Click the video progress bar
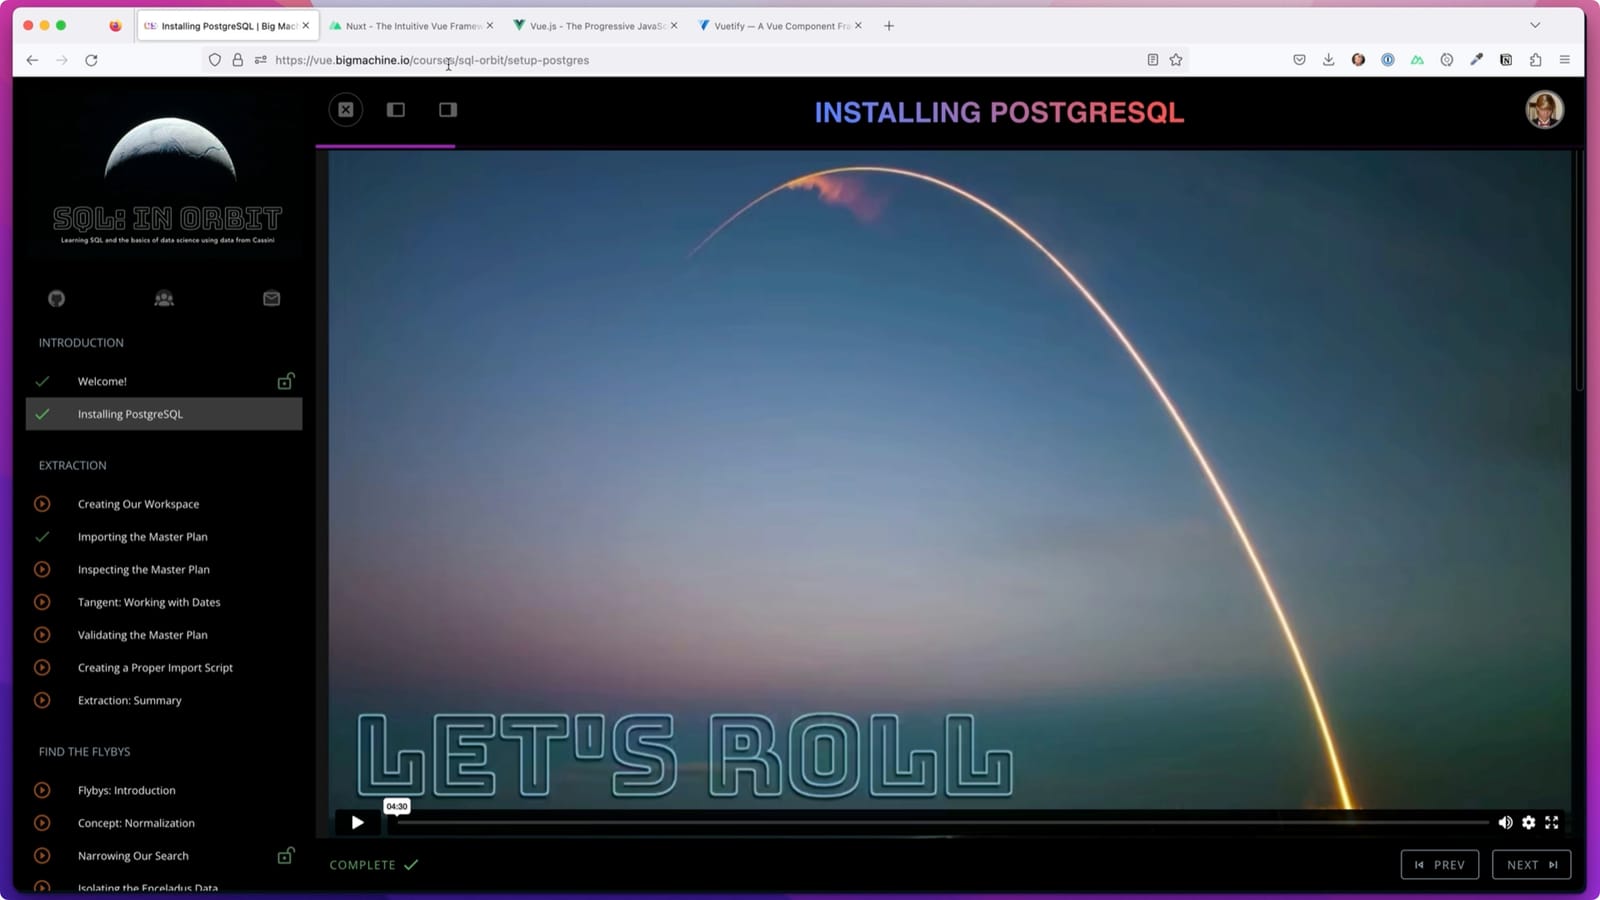This screenshot has height=900, width=1600. point(940,822)
